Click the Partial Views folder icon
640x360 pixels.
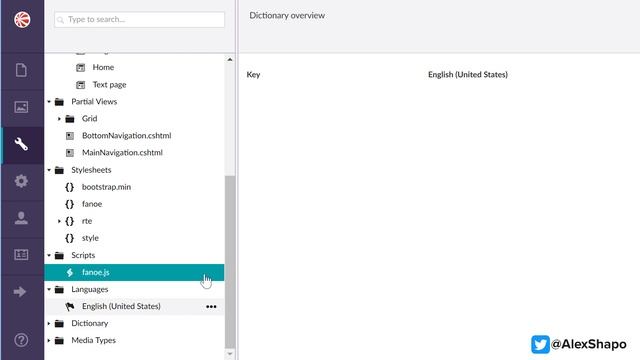(59, 102)
